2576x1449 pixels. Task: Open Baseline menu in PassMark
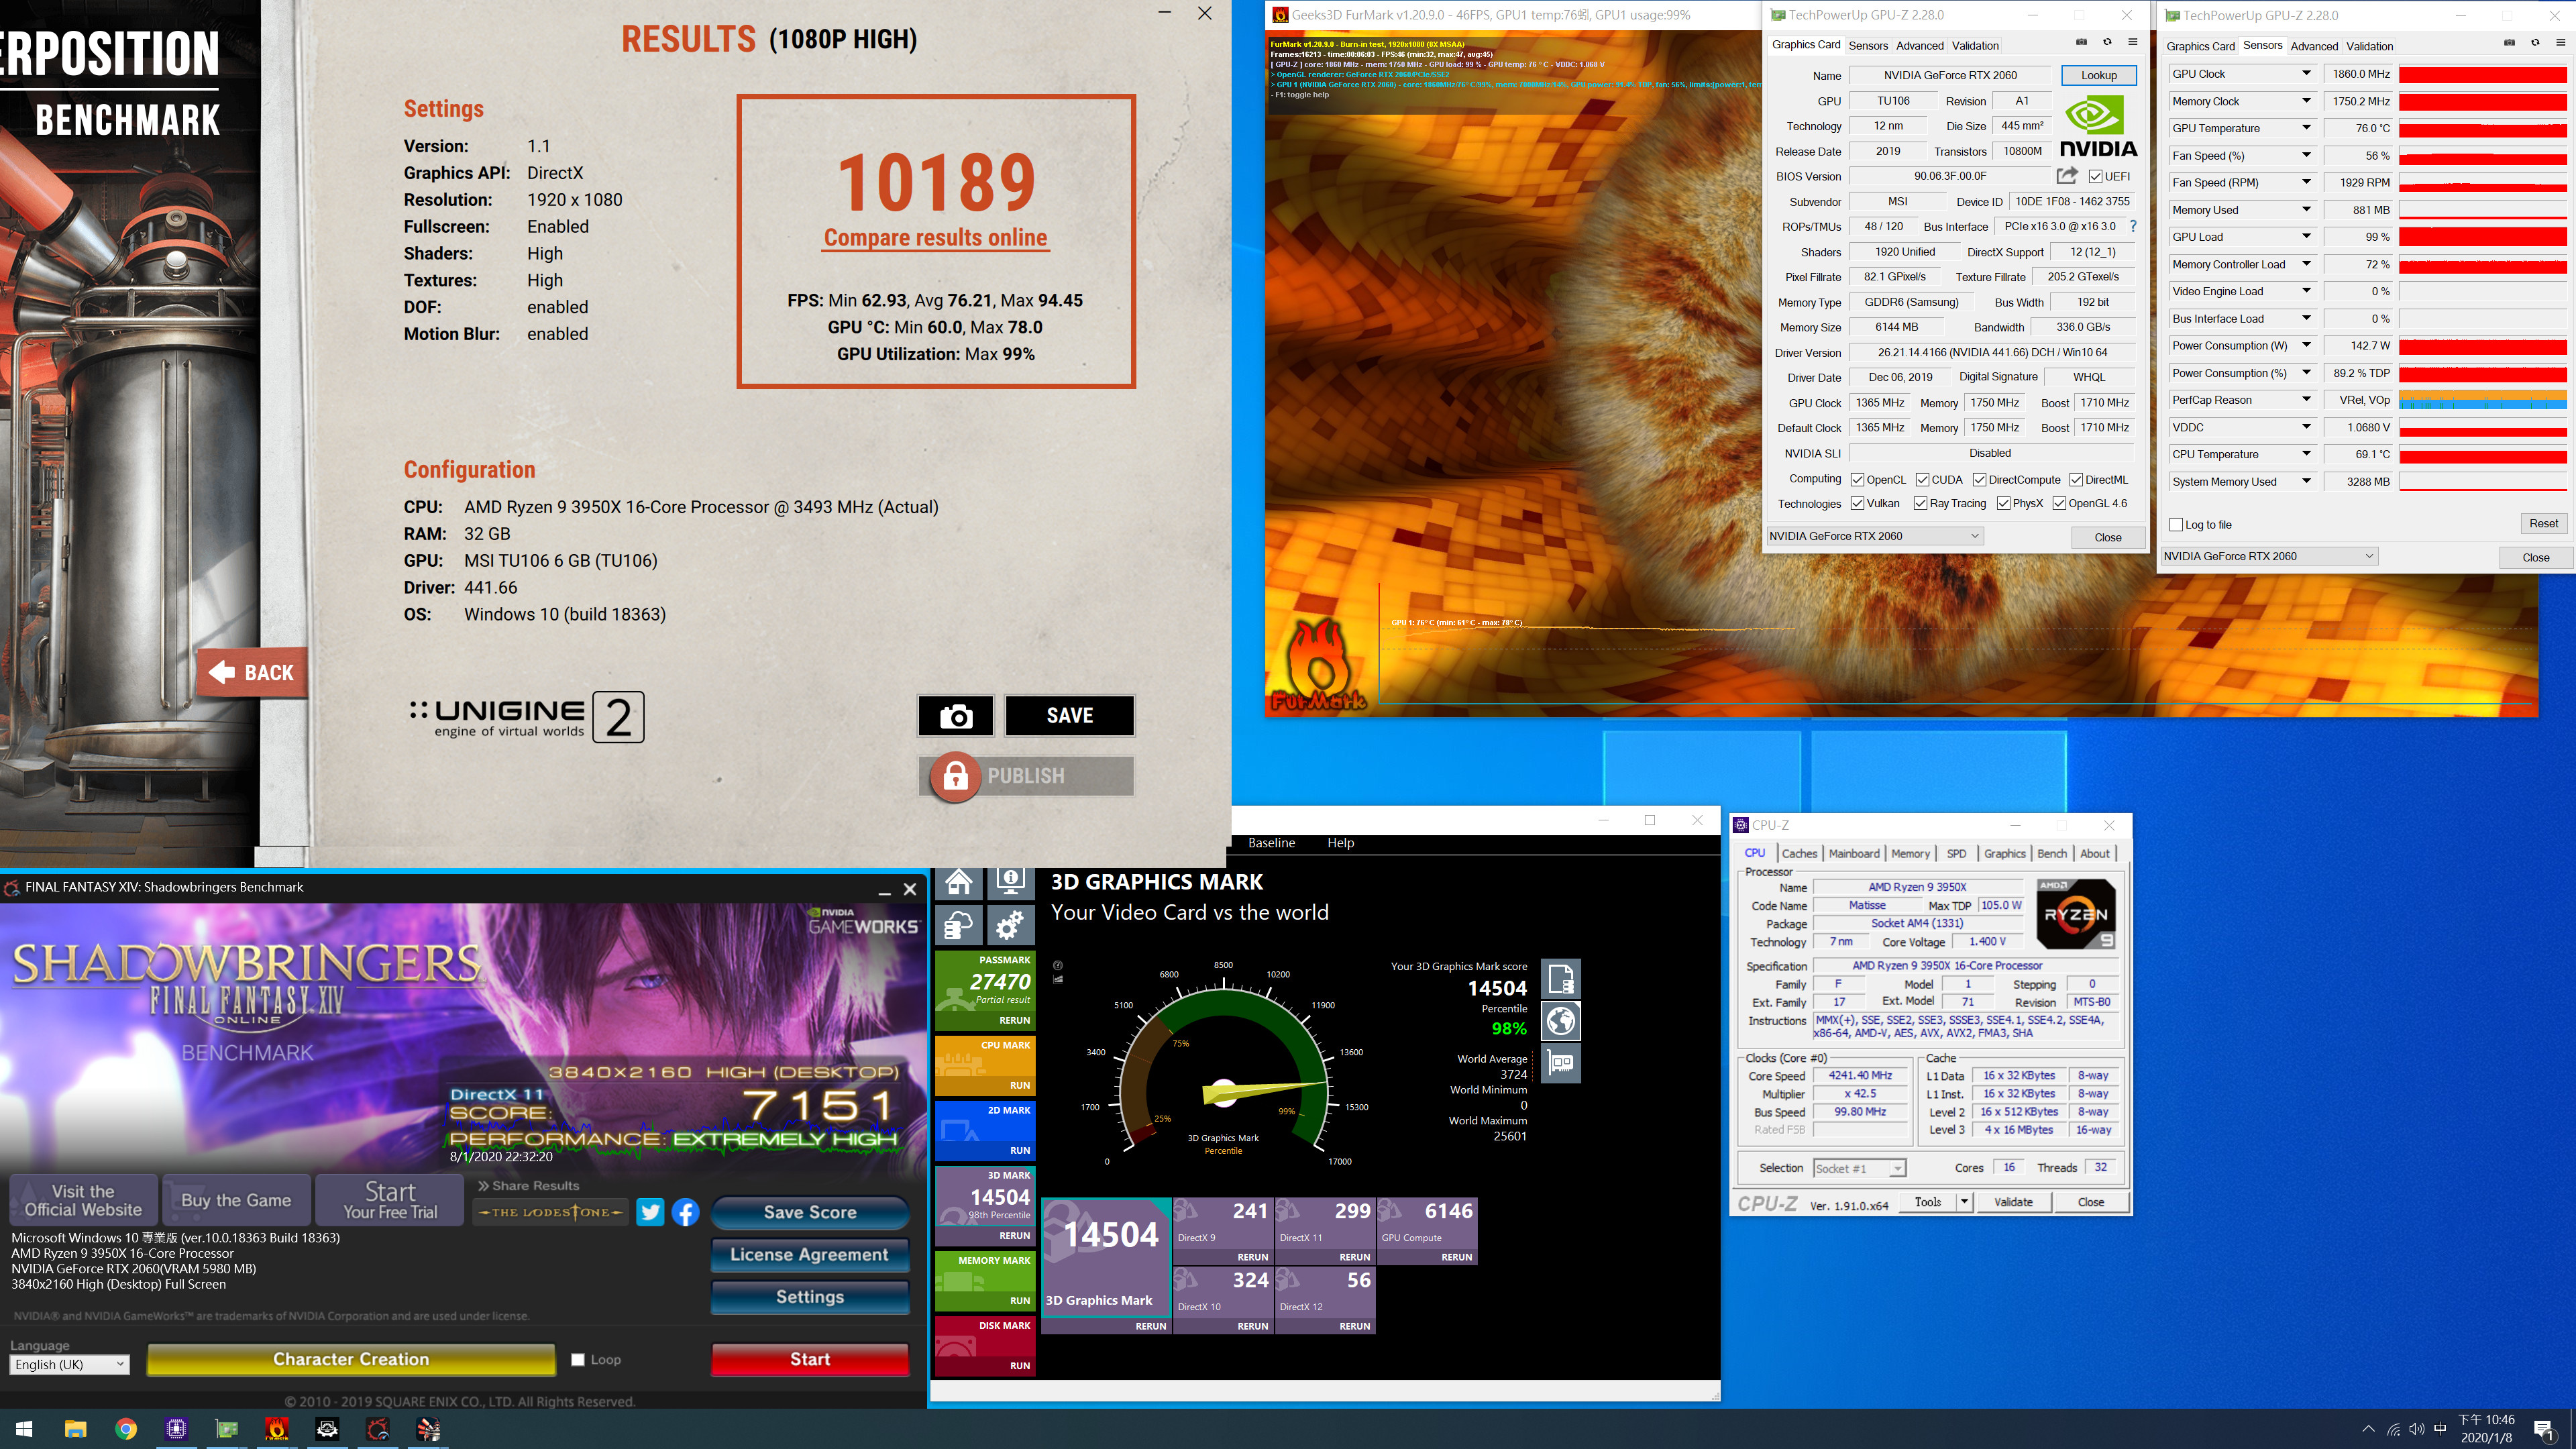tap(1271, 843)
